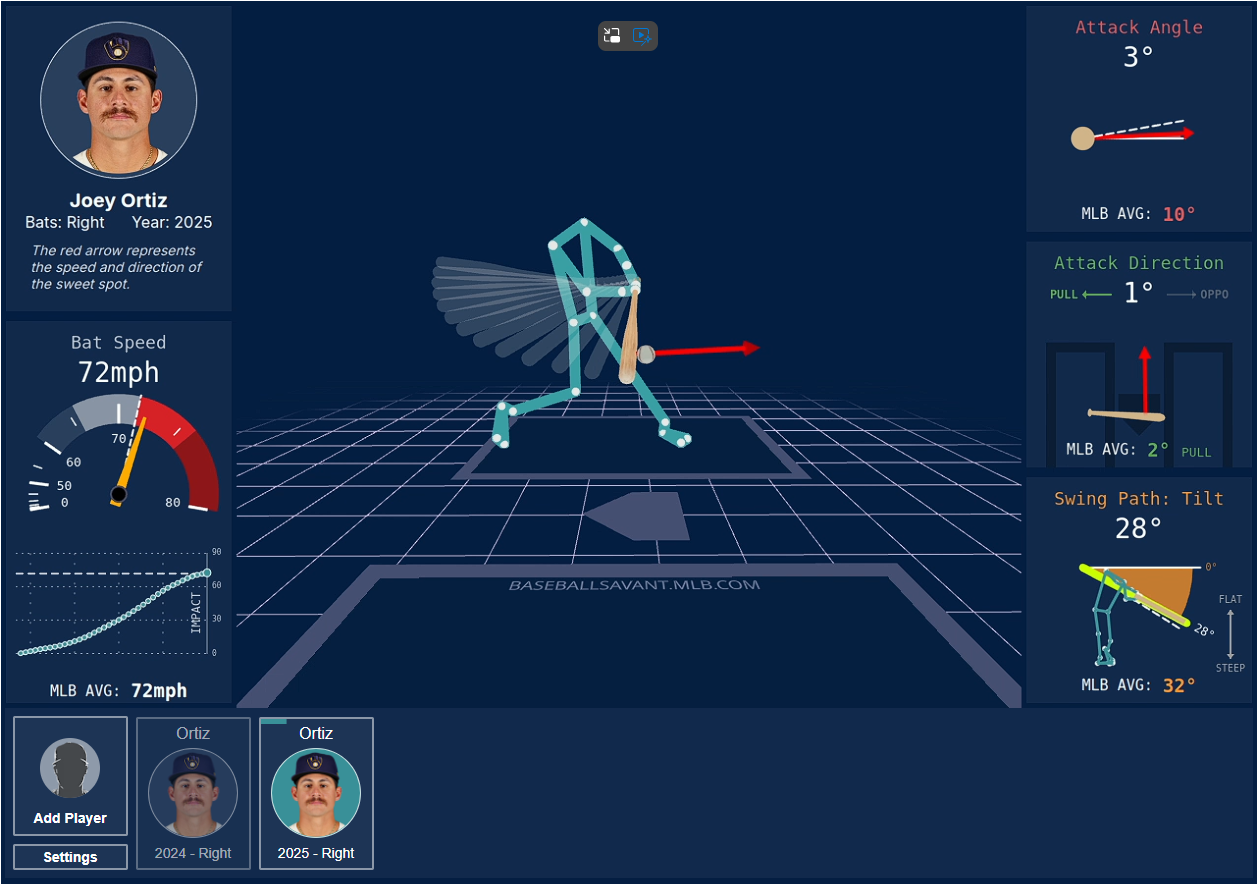1258x884 pixels.
Task: Click the Joey Ortiz player name
Action: tap(118, 201)
